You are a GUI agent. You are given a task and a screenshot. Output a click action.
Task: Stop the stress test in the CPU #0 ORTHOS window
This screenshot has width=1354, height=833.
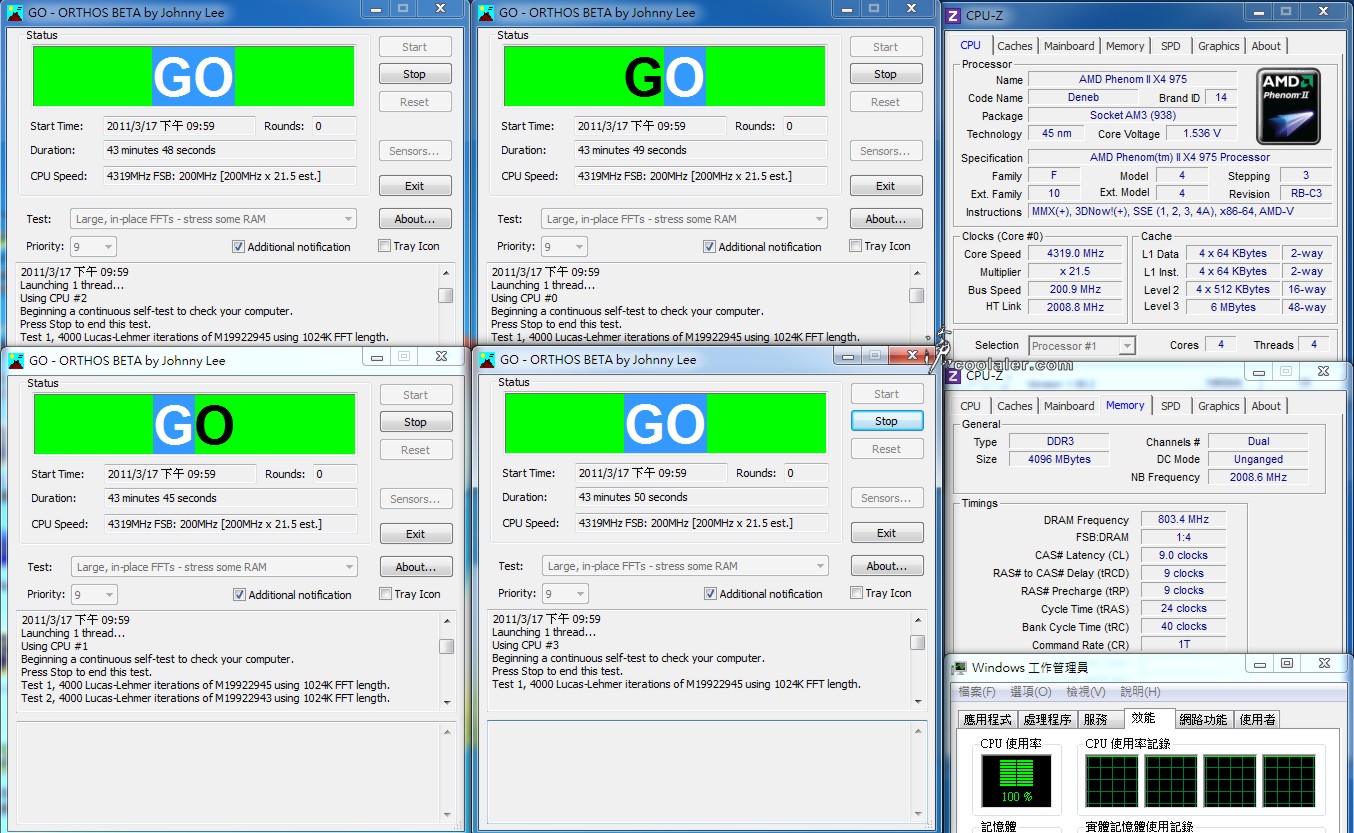tap(886, 74)
